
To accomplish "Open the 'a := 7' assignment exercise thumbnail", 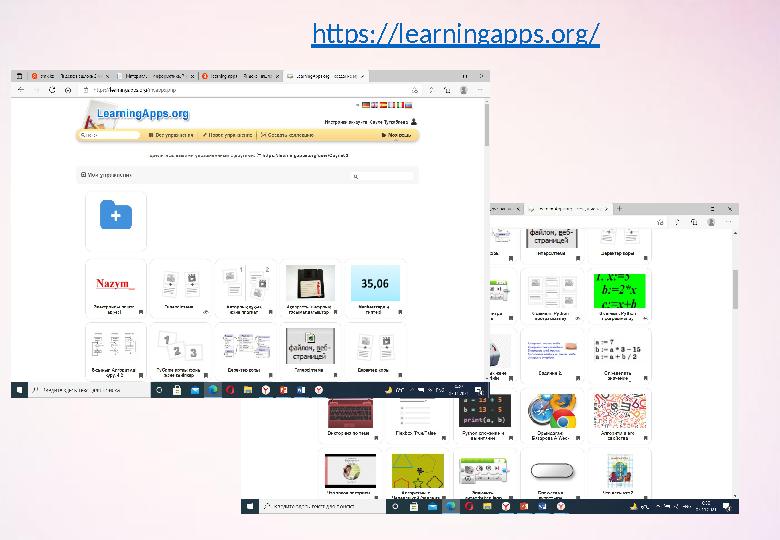I will (x=620, y=350).
